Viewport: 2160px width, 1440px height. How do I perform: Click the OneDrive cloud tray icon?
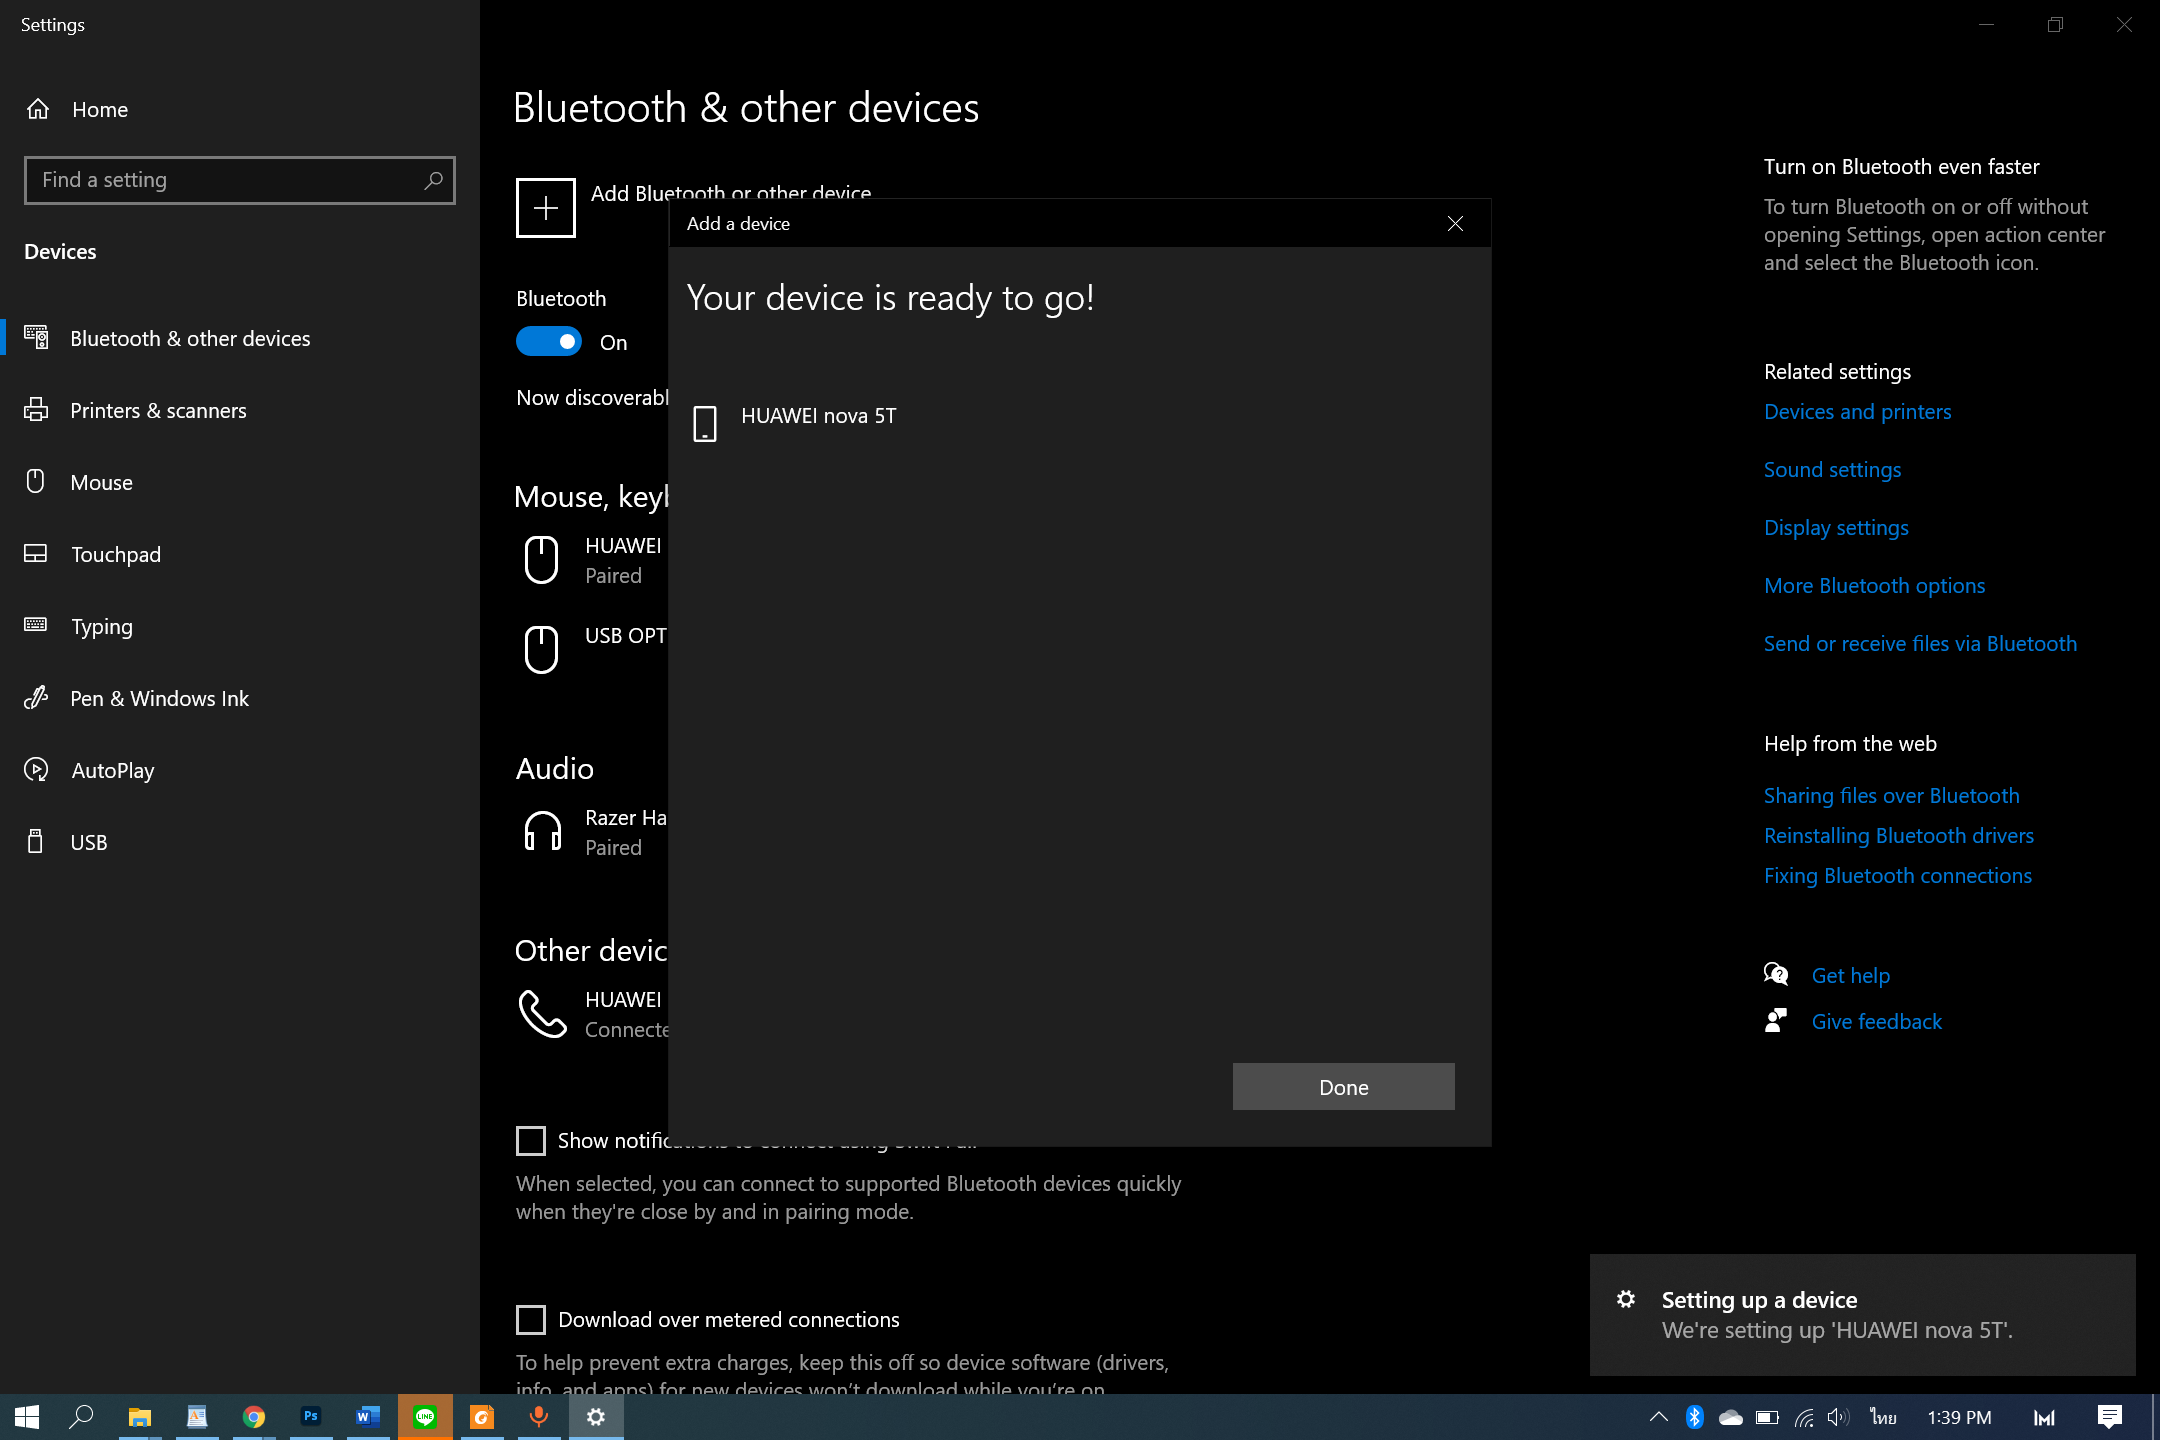[1730, 1417]
